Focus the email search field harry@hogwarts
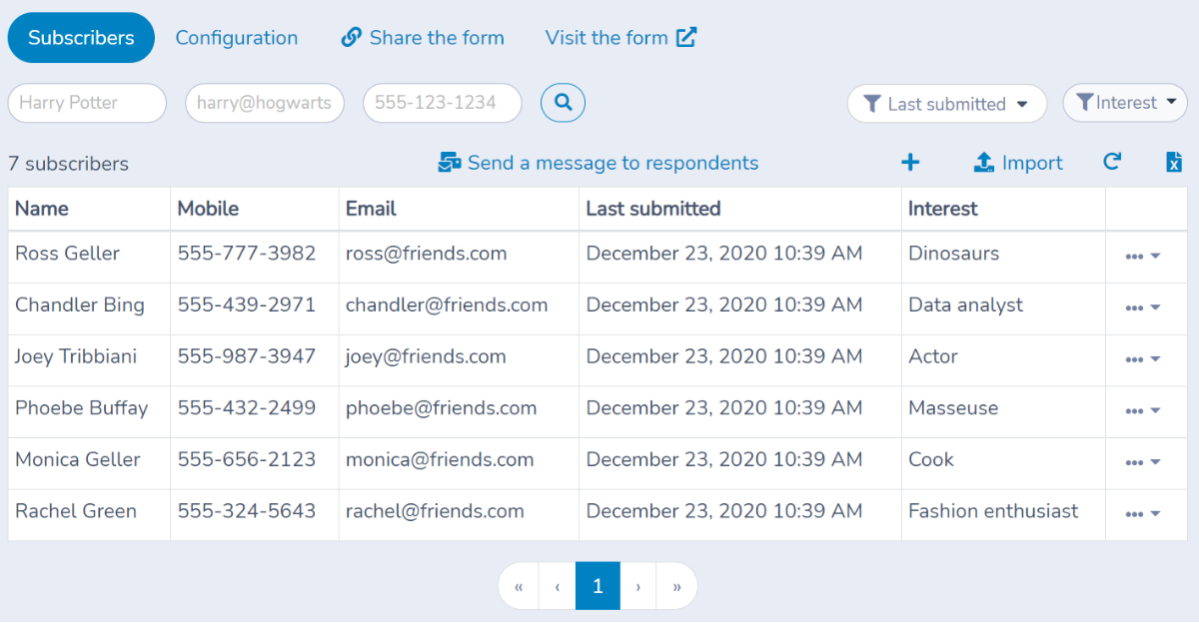Viewport: 1199px width, 623px height. [x=265, y=102]
